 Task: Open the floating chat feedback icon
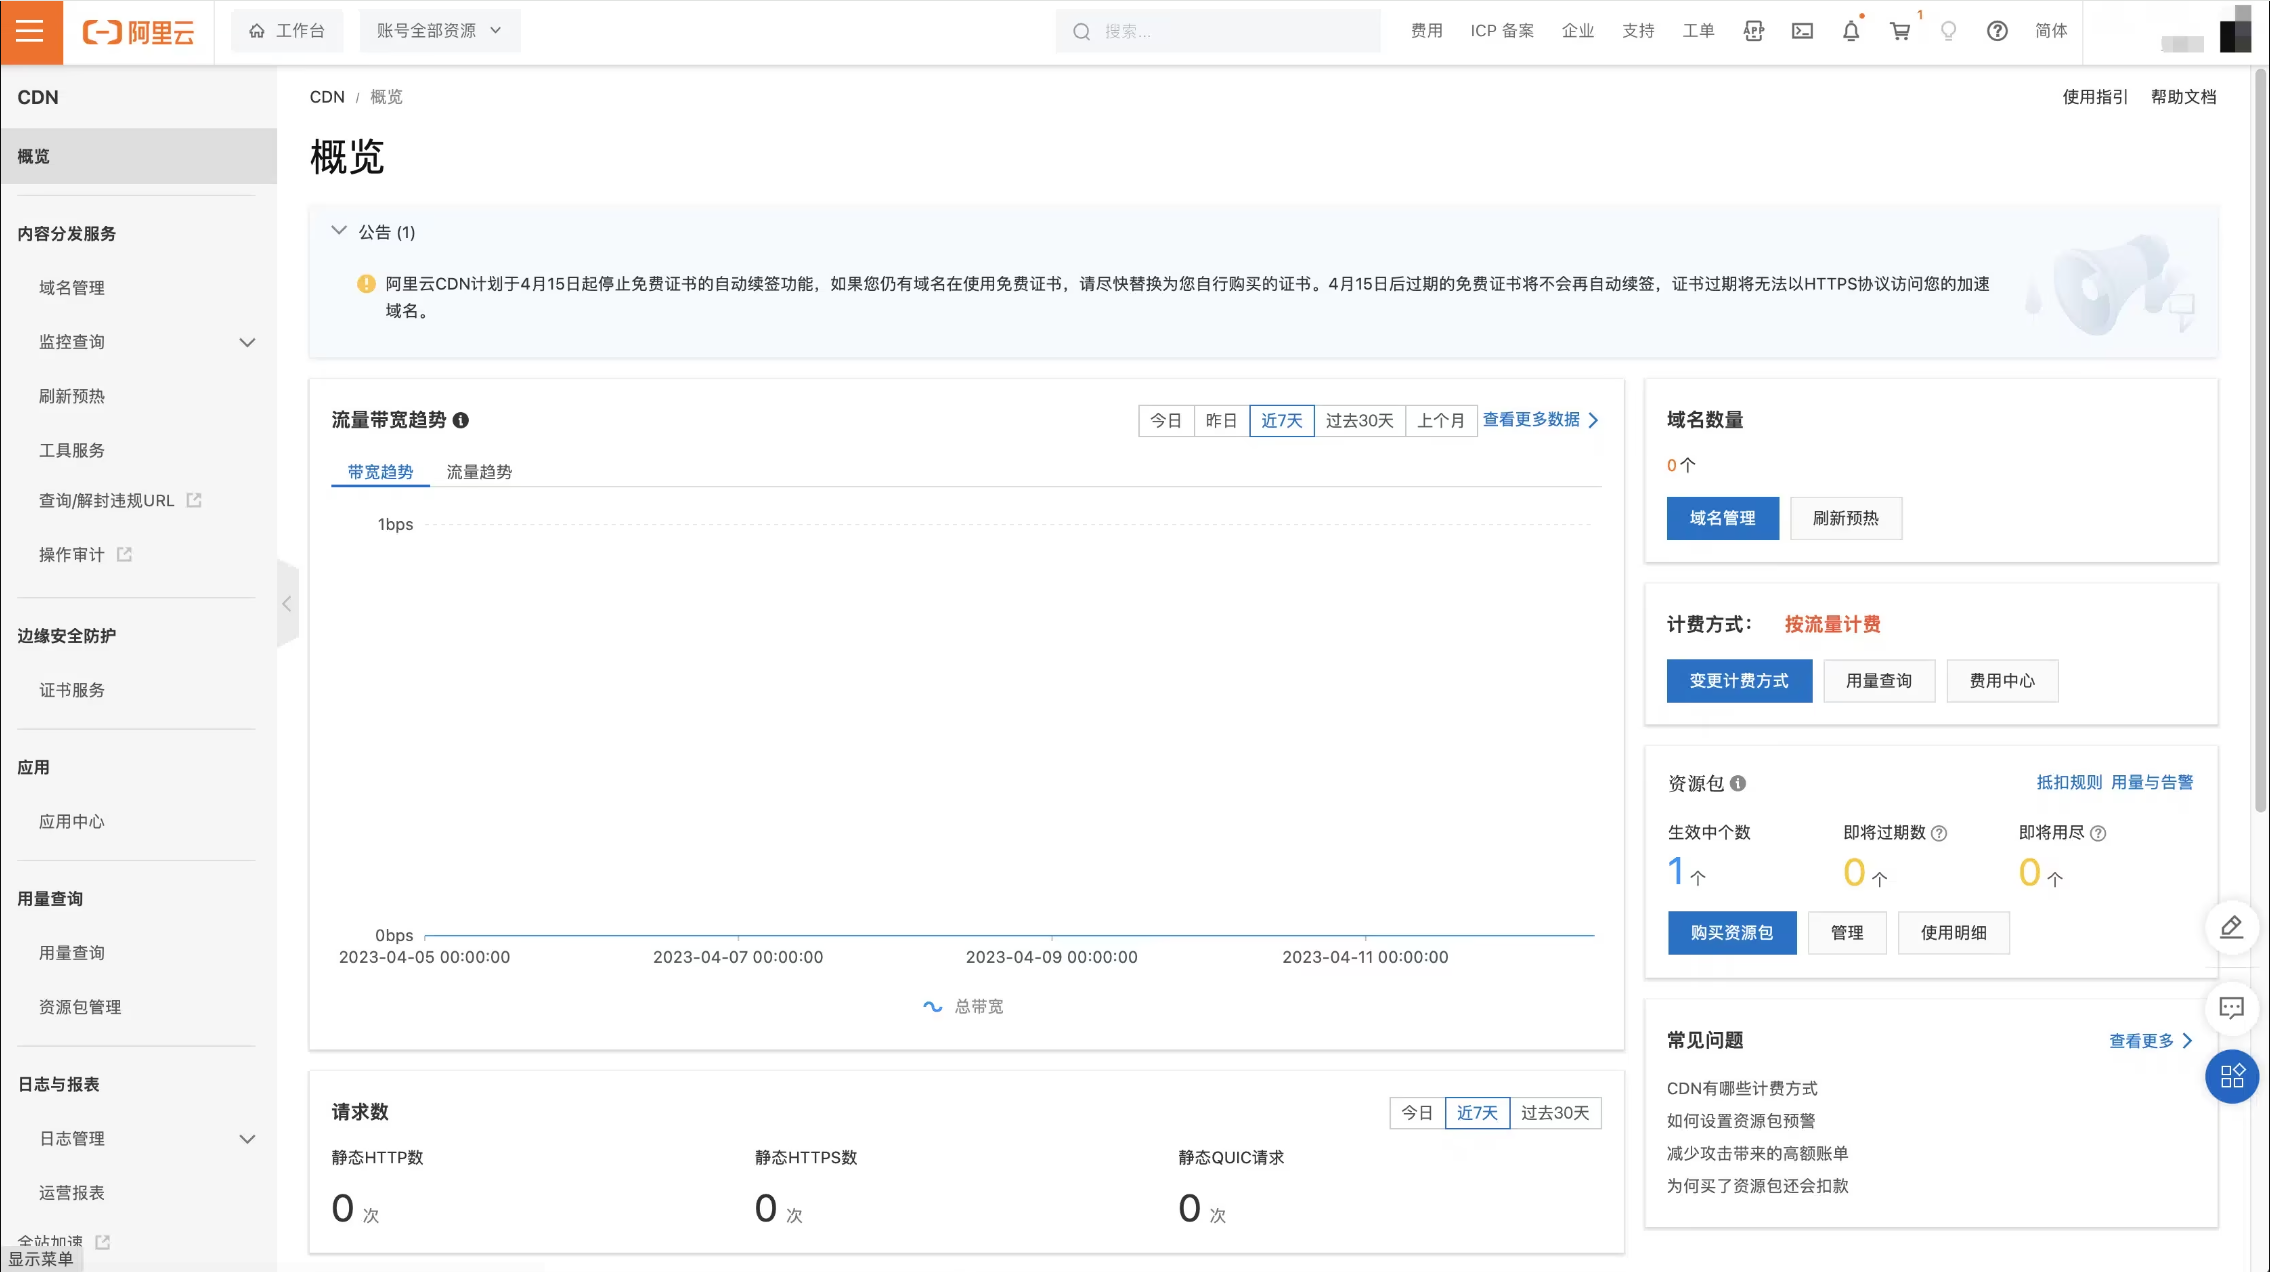(x=2231, y=1008)
